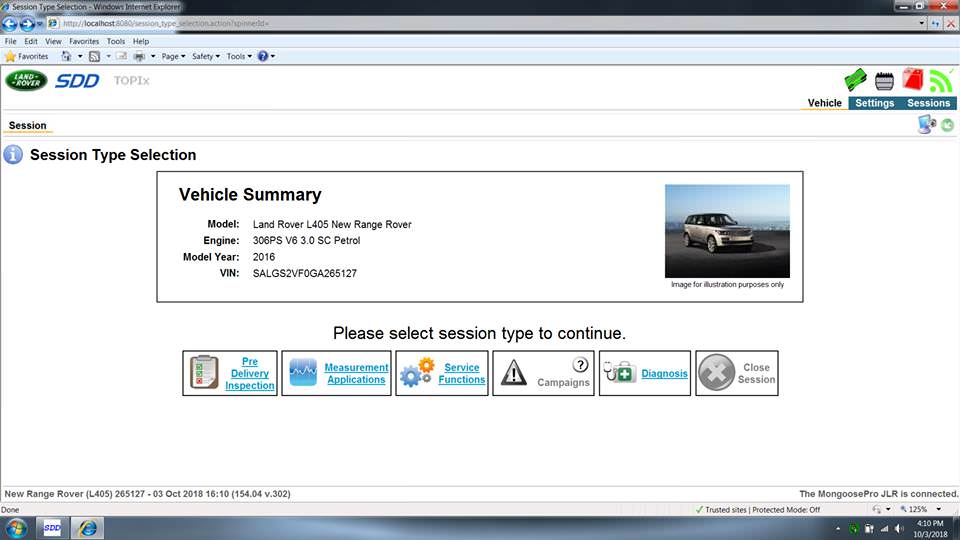Select the Session sub-tab

pyautogui.click(x=28, y=126)
